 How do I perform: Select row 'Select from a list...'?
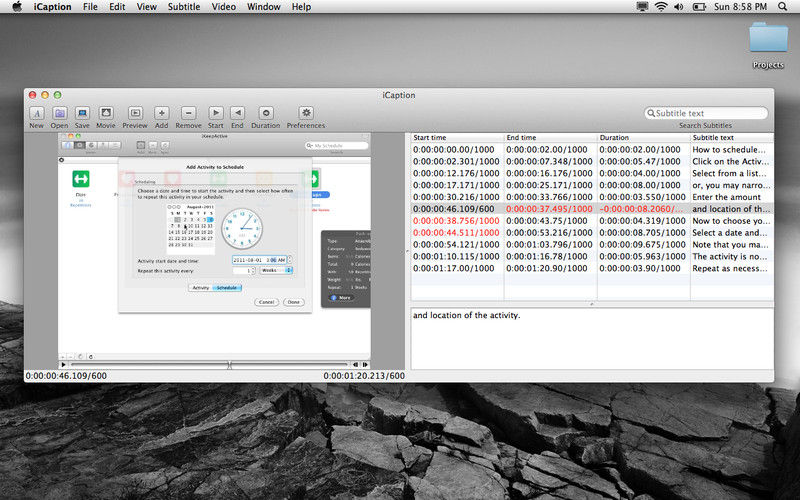coord(592,173)
